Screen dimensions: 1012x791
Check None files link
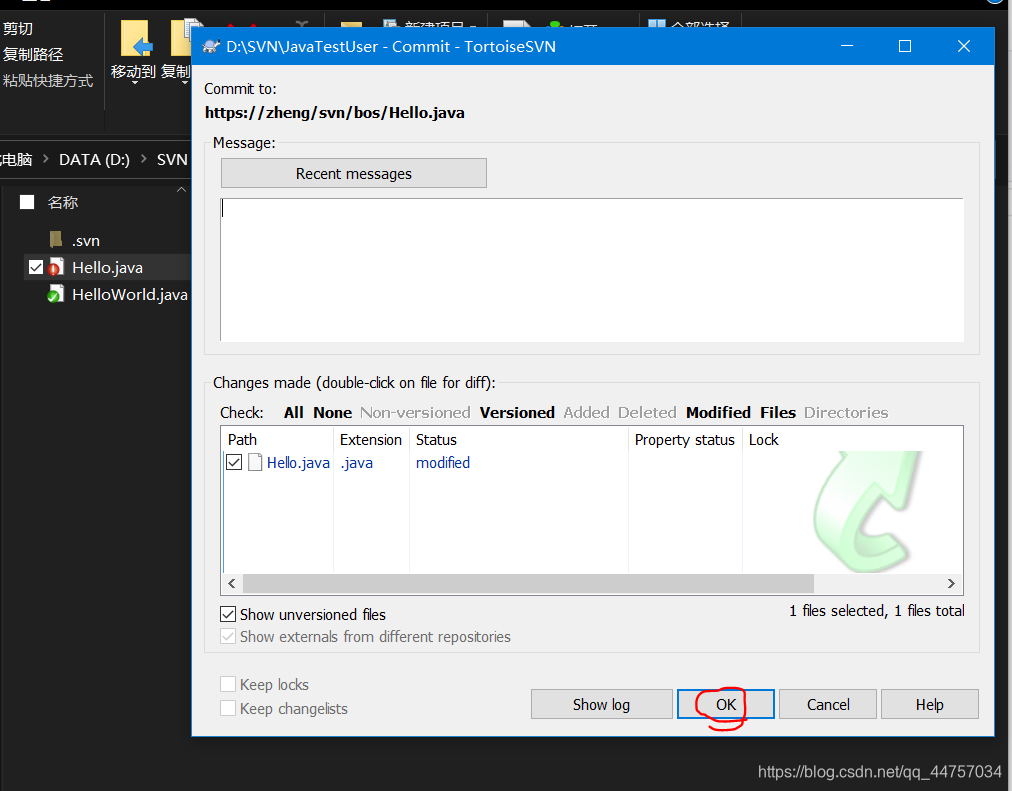[332, 412]
